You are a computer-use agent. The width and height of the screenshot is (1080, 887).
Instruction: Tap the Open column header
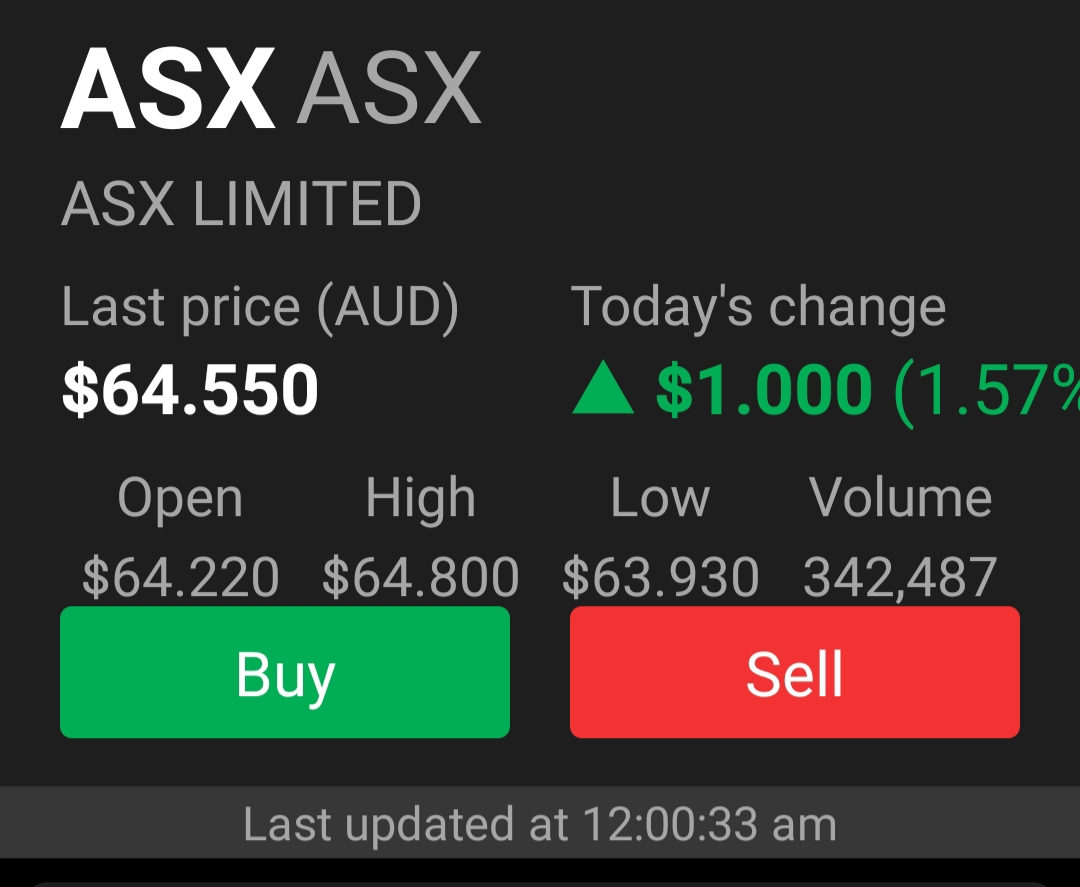click(x=180, y=497)
